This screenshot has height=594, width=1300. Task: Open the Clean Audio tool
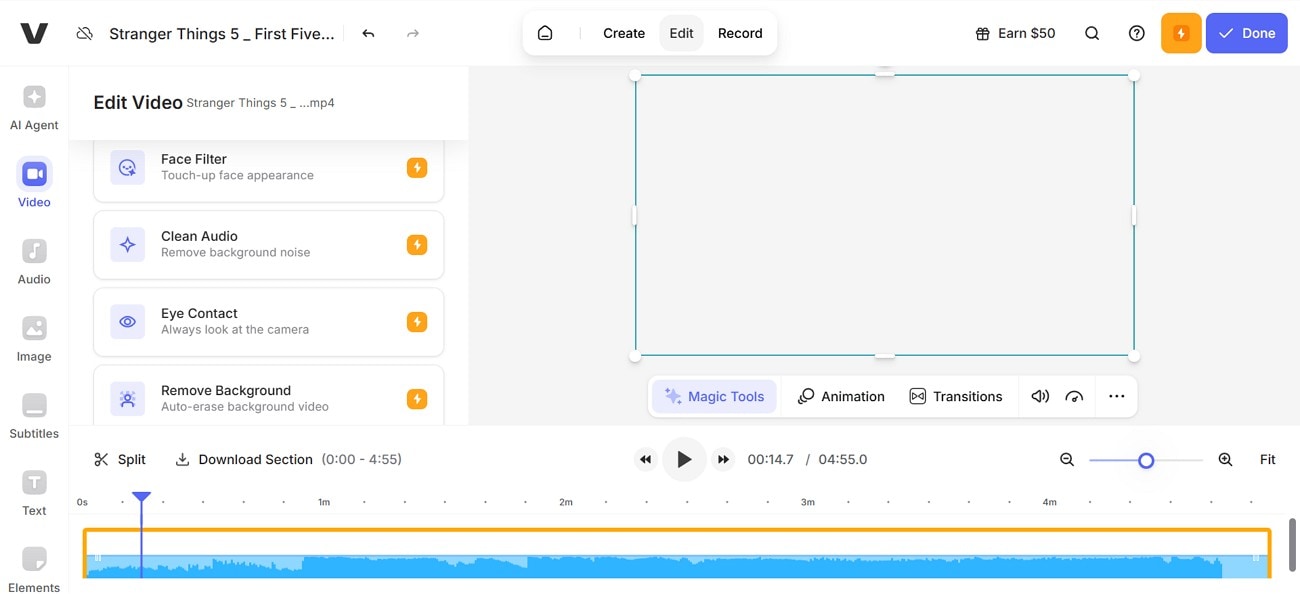(268, 244)
